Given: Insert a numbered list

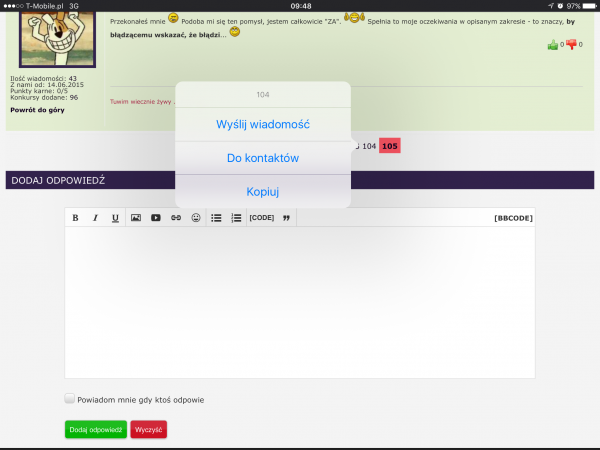Looking at the screenshot, I should click(x=236, y=218).
